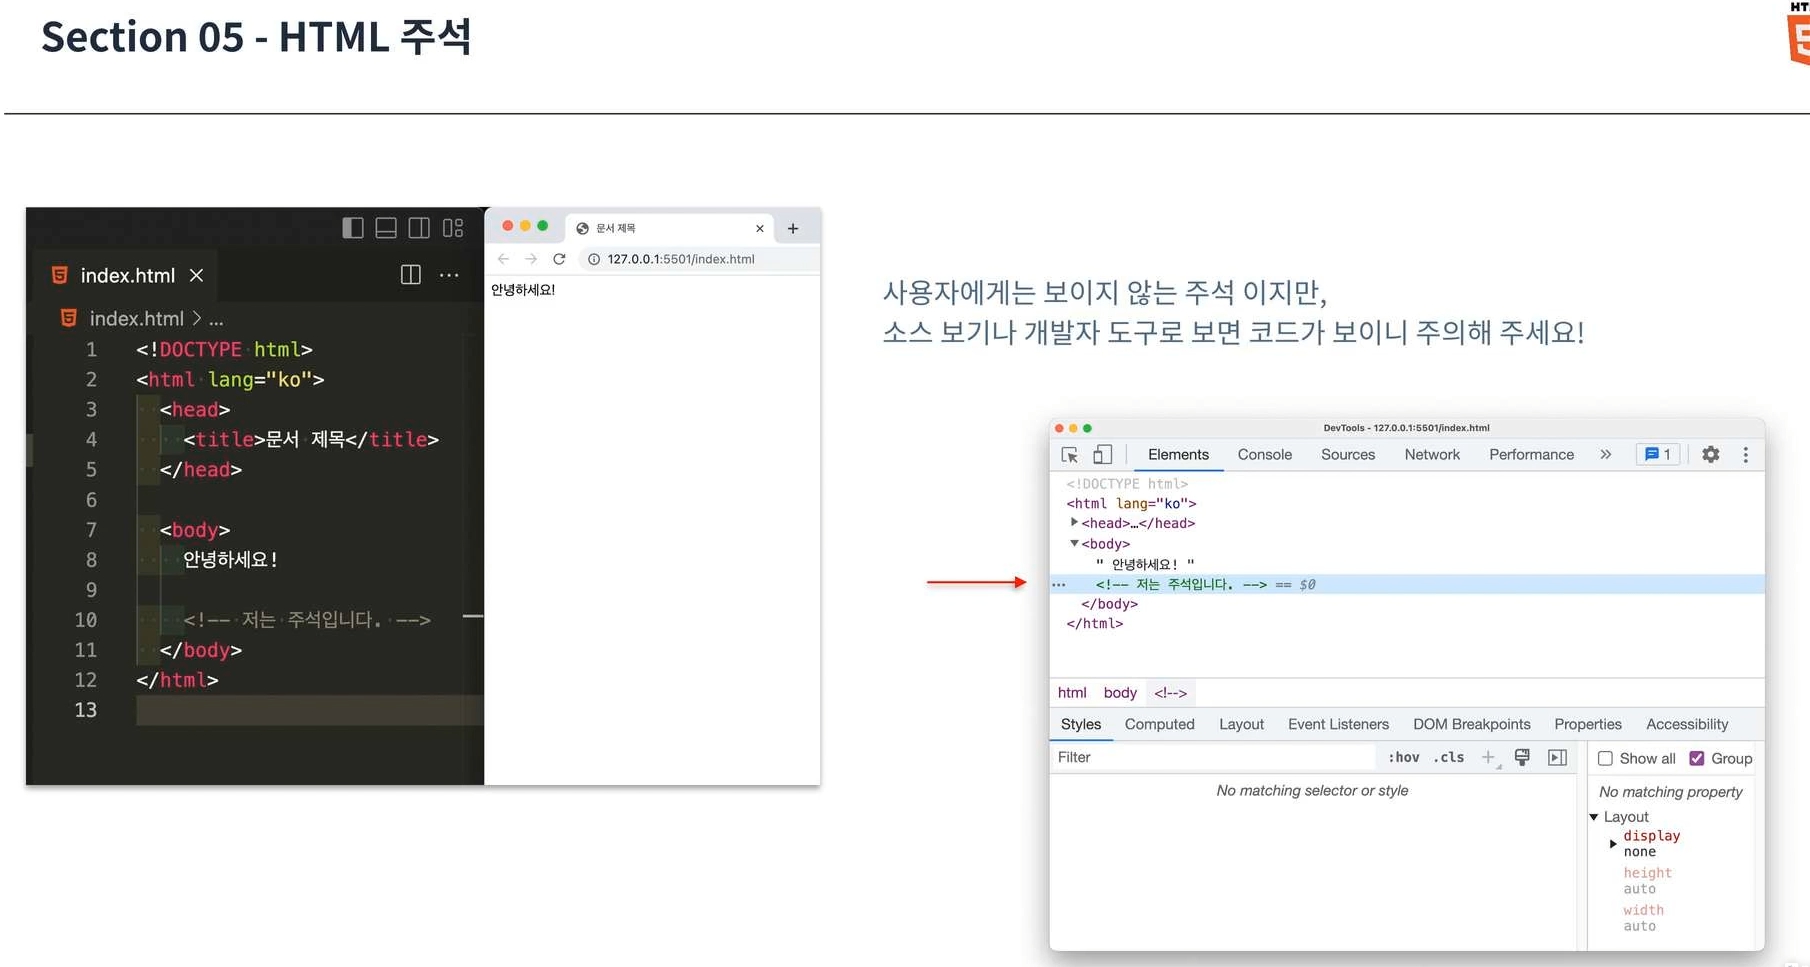Split the editor right in VS Code

[x=410, y=275]
